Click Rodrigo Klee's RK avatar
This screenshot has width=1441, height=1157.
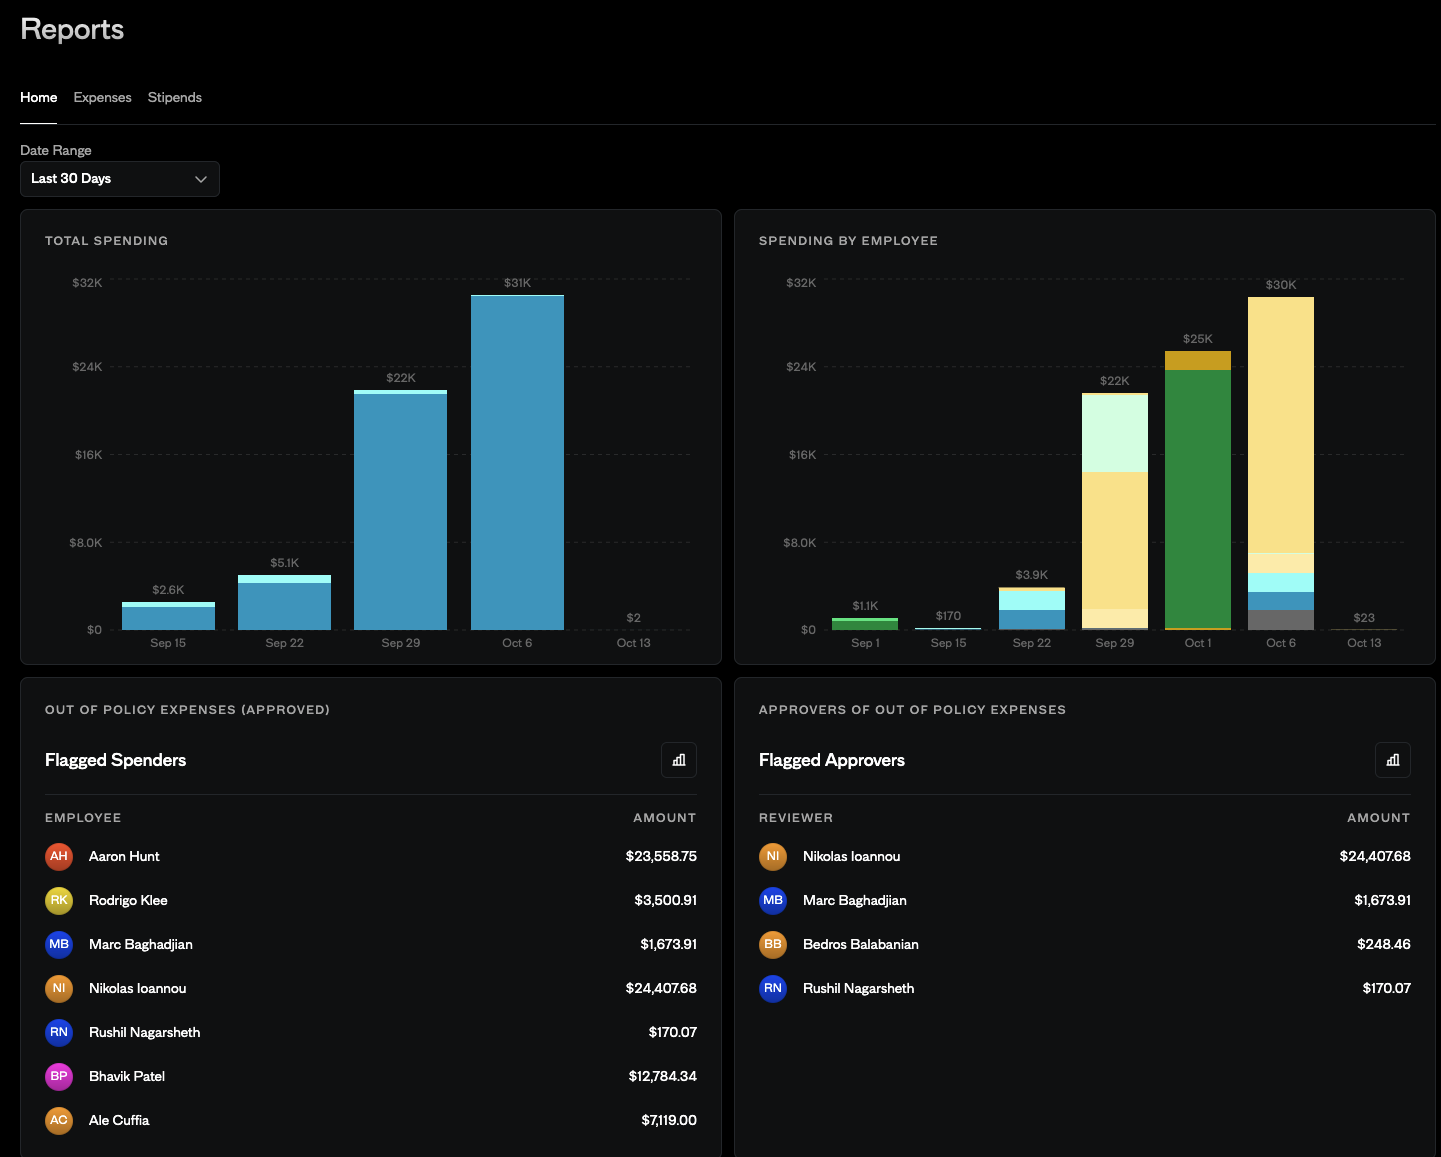point(59,900)
